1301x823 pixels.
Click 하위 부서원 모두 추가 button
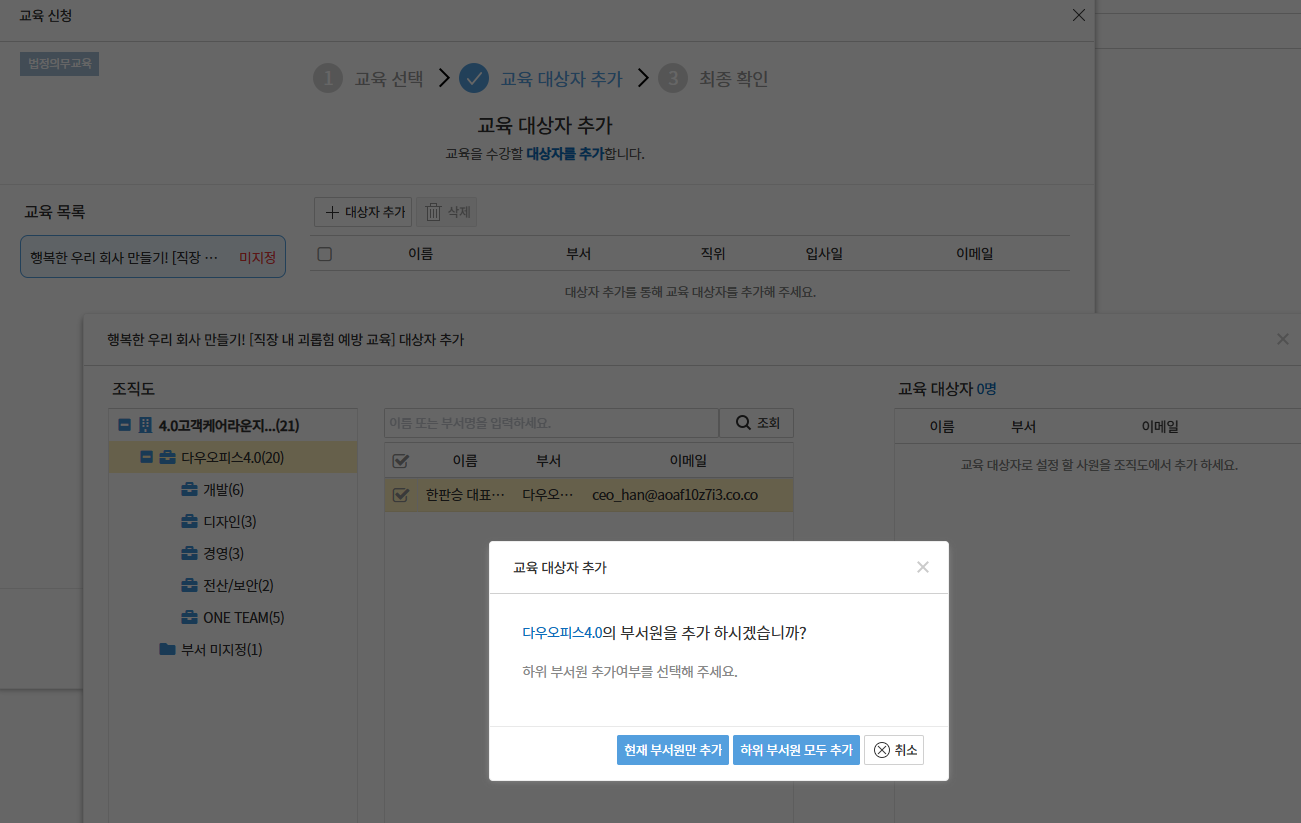click(796, 750)
